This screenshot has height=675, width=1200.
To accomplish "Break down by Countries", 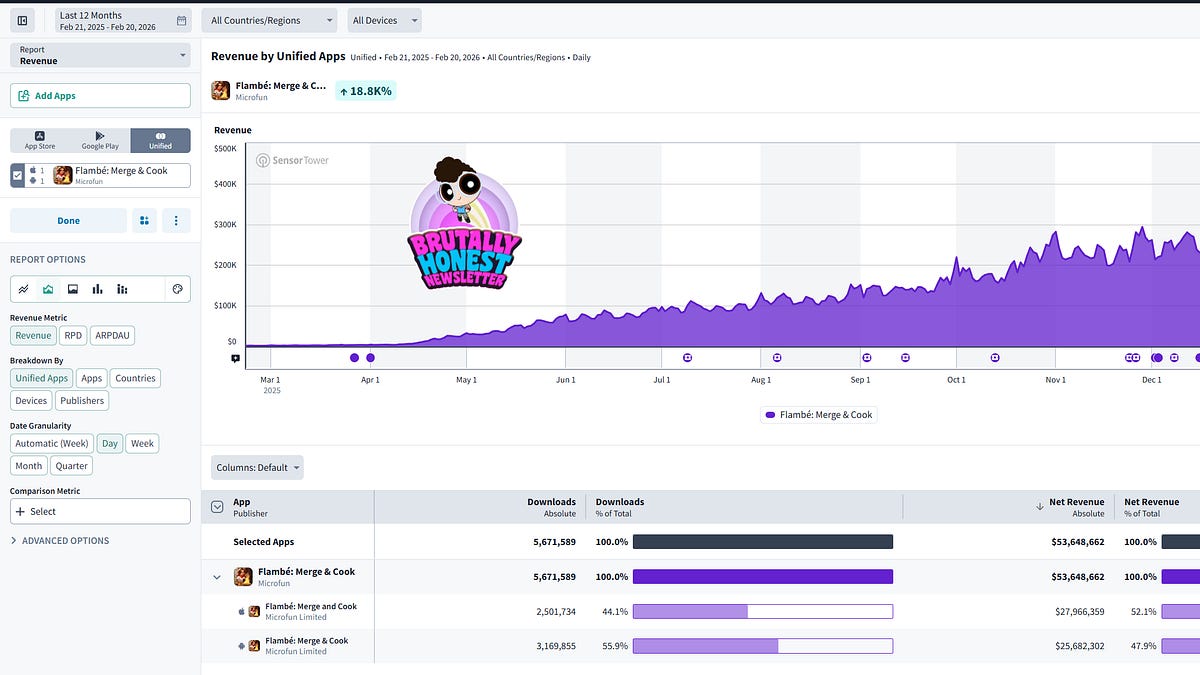I will (x=135, y=378).
